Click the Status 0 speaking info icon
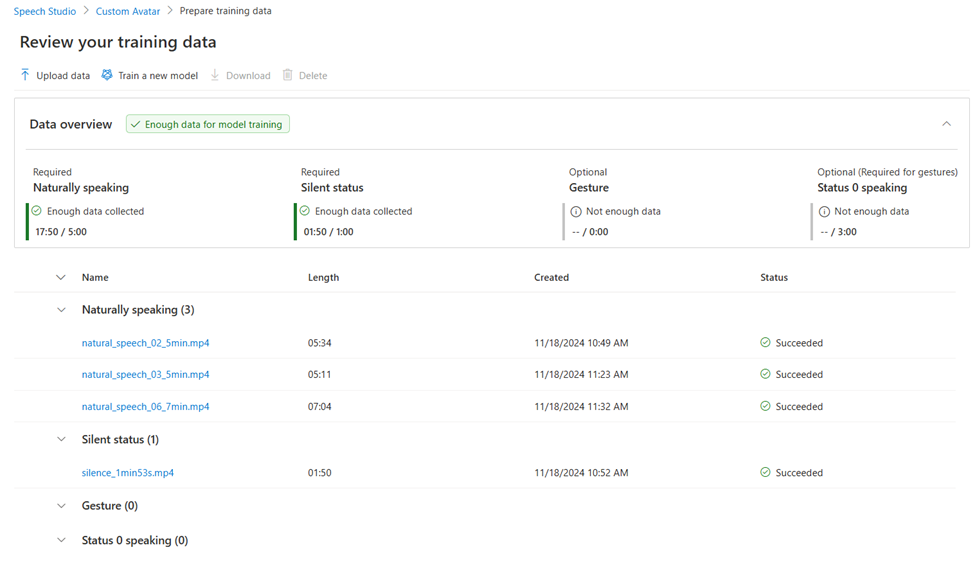Image resolution: width=975 pixels, height=561 pixels. click(x=824, y=212)
